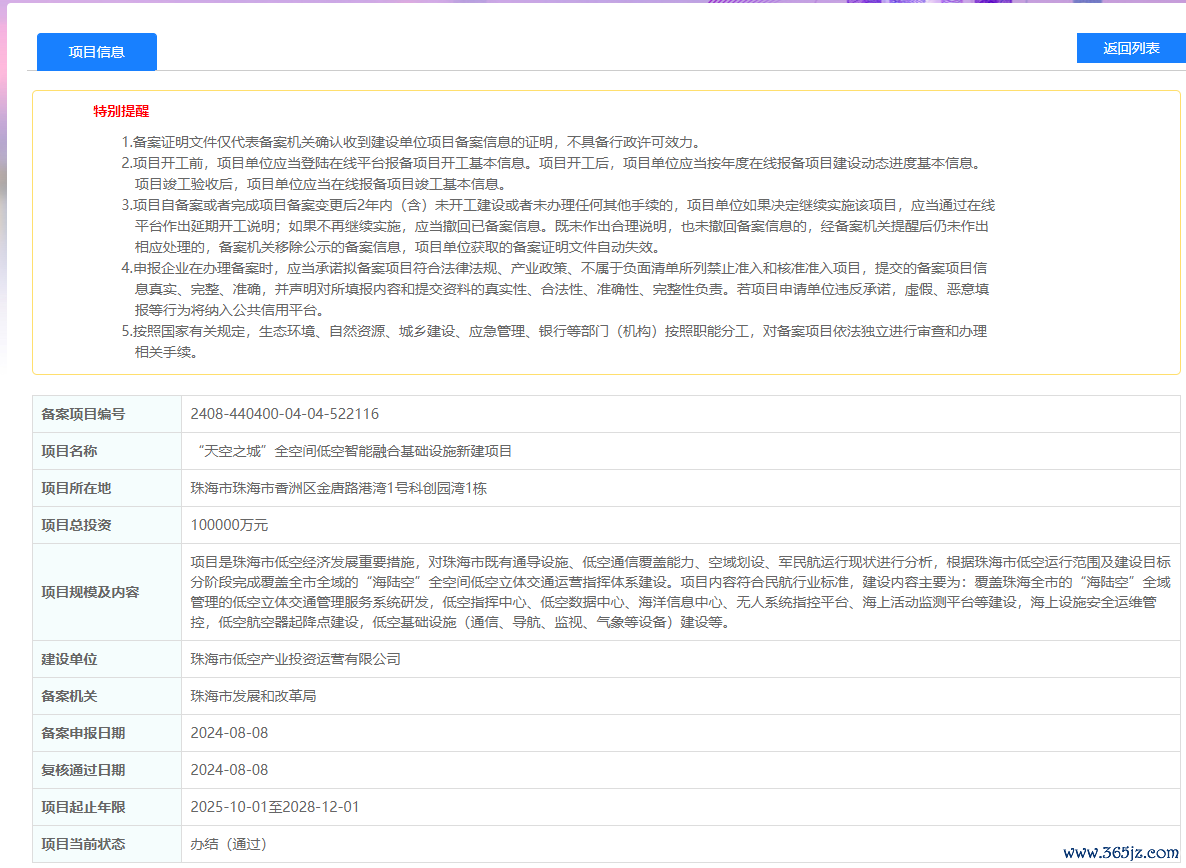1186x868 pixels.
Task: Click the 返回列表 button
Action: pyautogui.click(x=1131, y=48)
